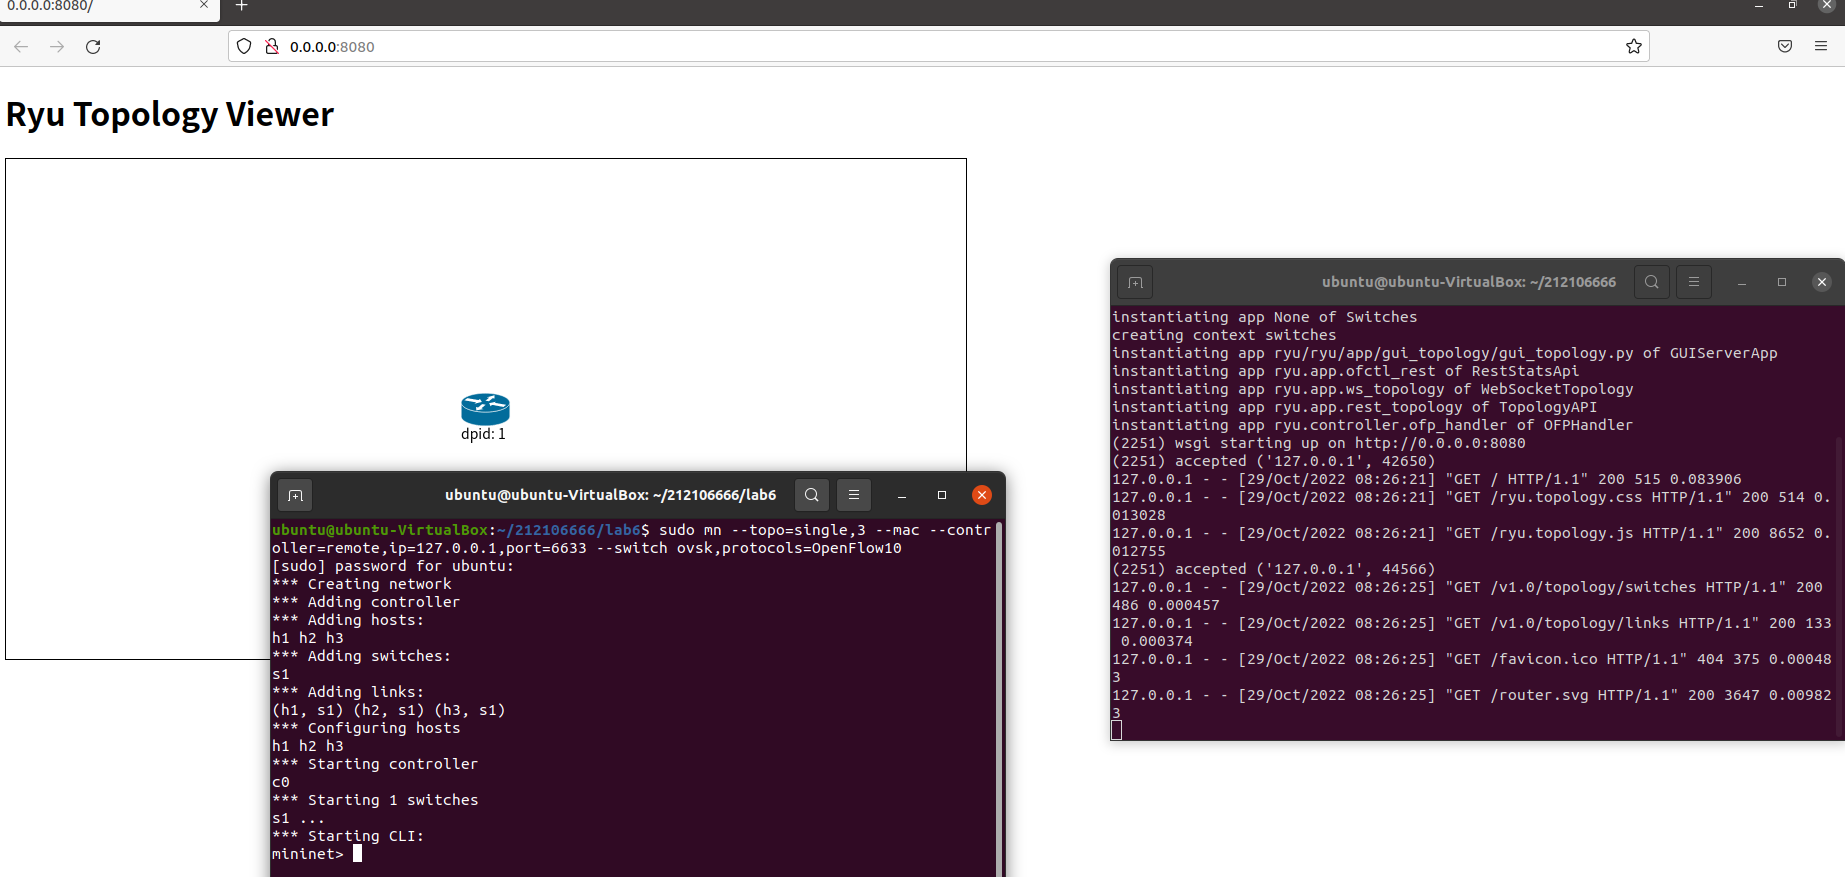The width and height of the screenshot is (1845, 877).
Task: Click the '*** Starting controller' line
Action: tap(375, 764)
